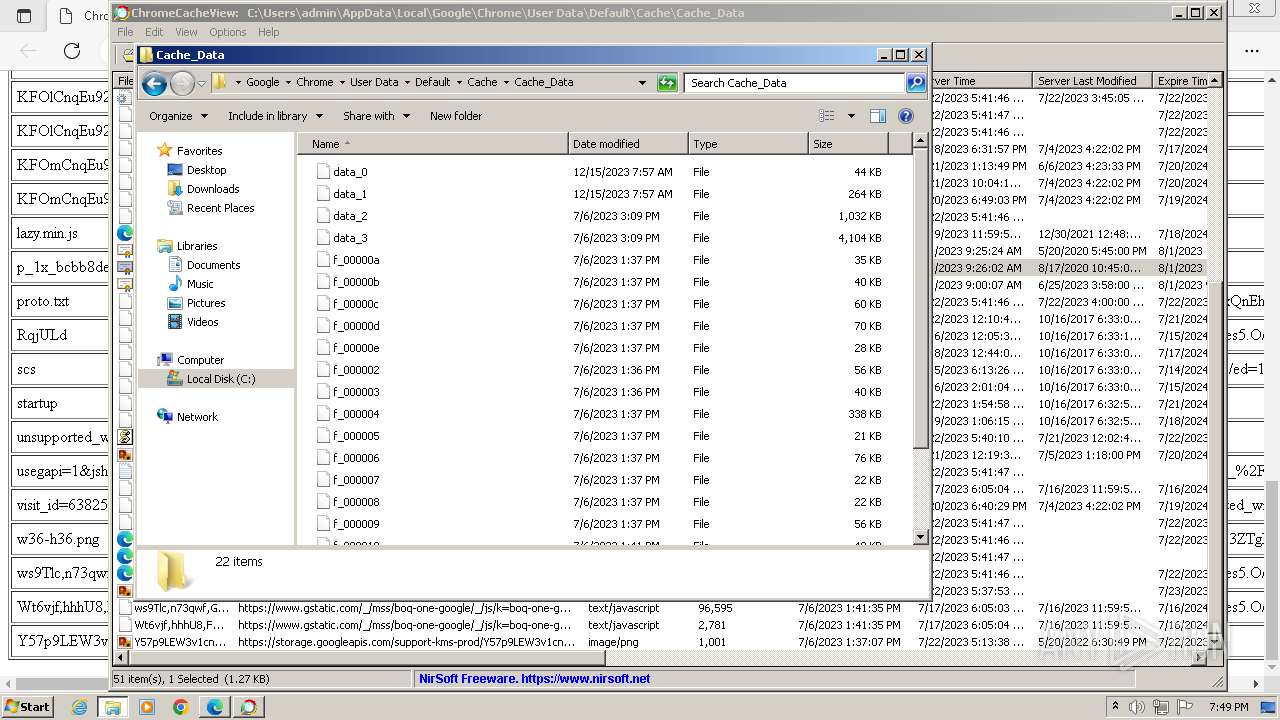Open Music library

tap(200, 284)
